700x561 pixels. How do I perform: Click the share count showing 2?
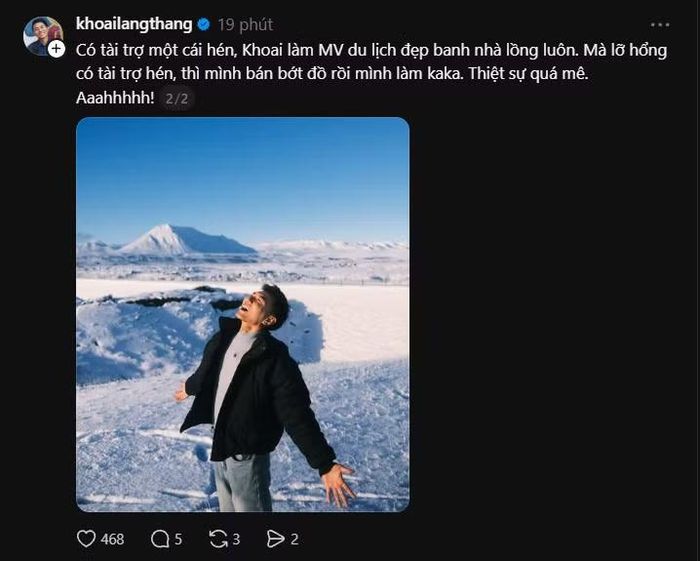tap(294, 539)
